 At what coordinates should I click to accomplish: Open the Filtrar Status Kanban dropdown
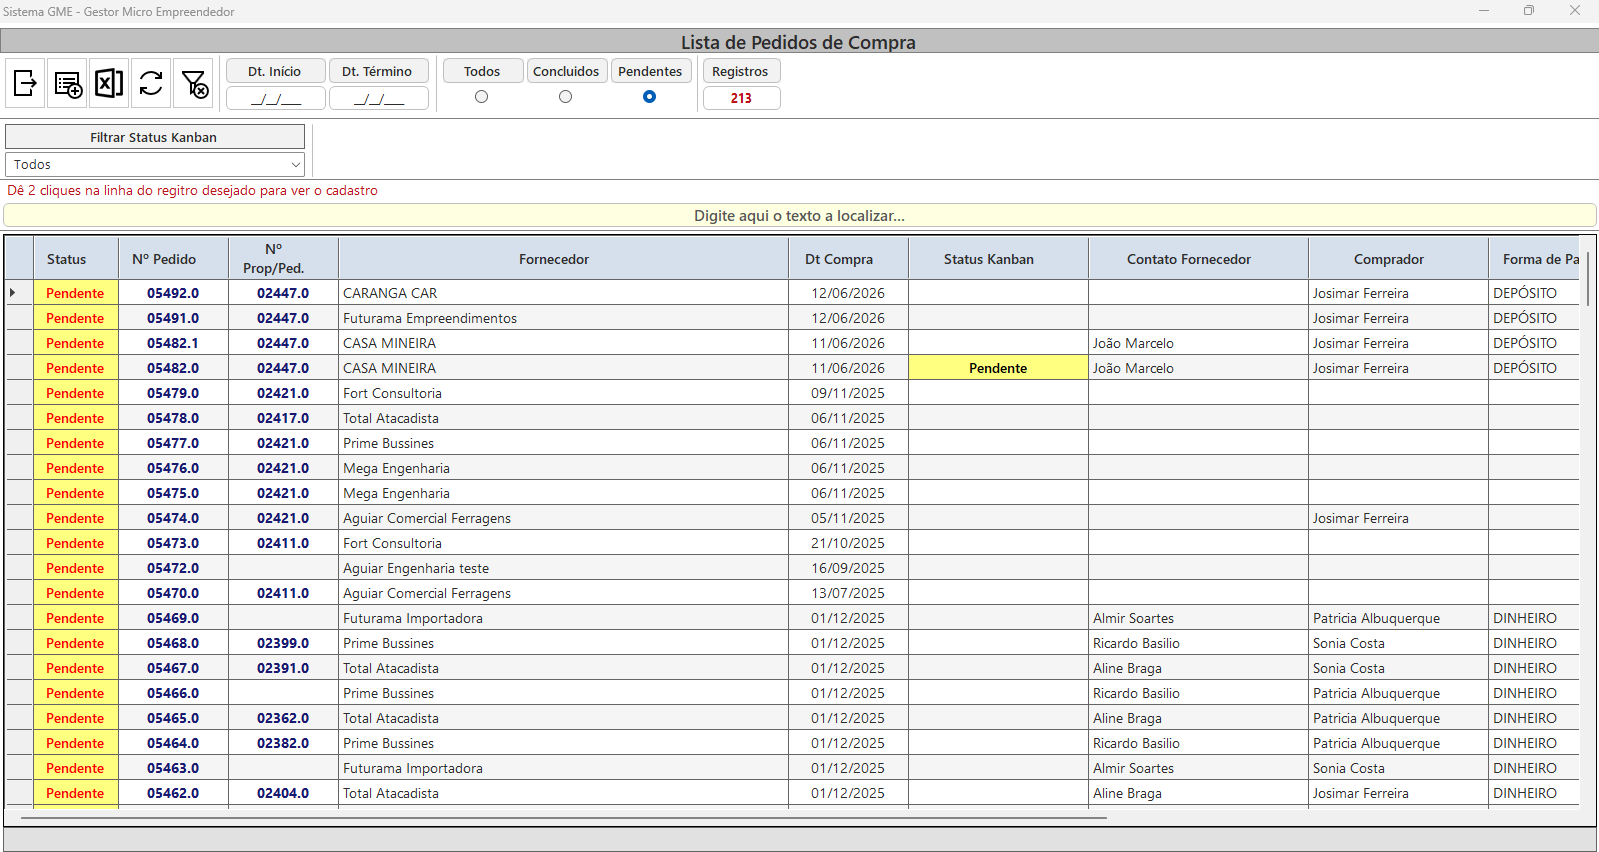(155, 164)
